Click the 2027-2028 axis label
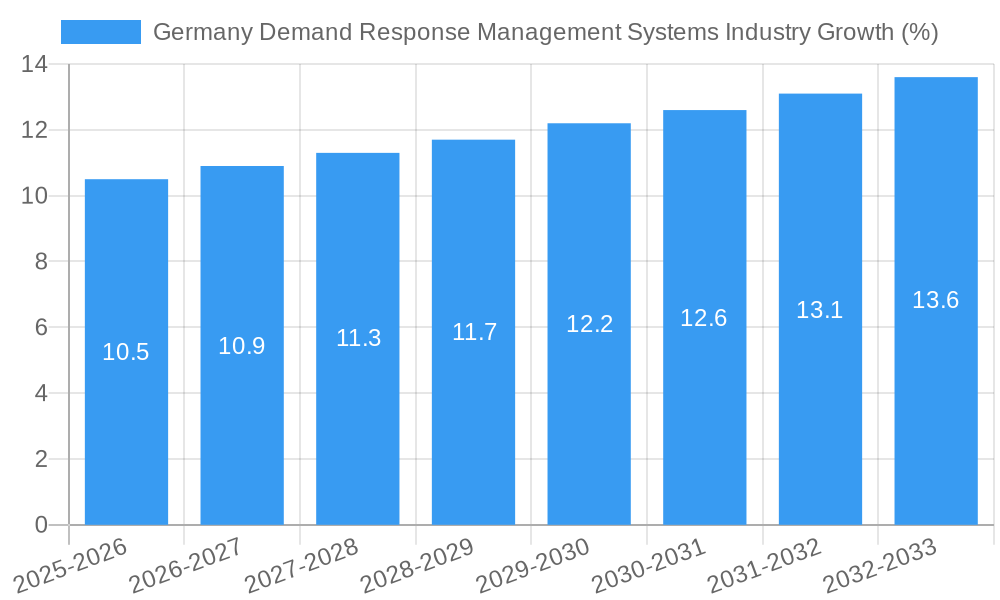1000x600 pixels. (x=302, y=566)
